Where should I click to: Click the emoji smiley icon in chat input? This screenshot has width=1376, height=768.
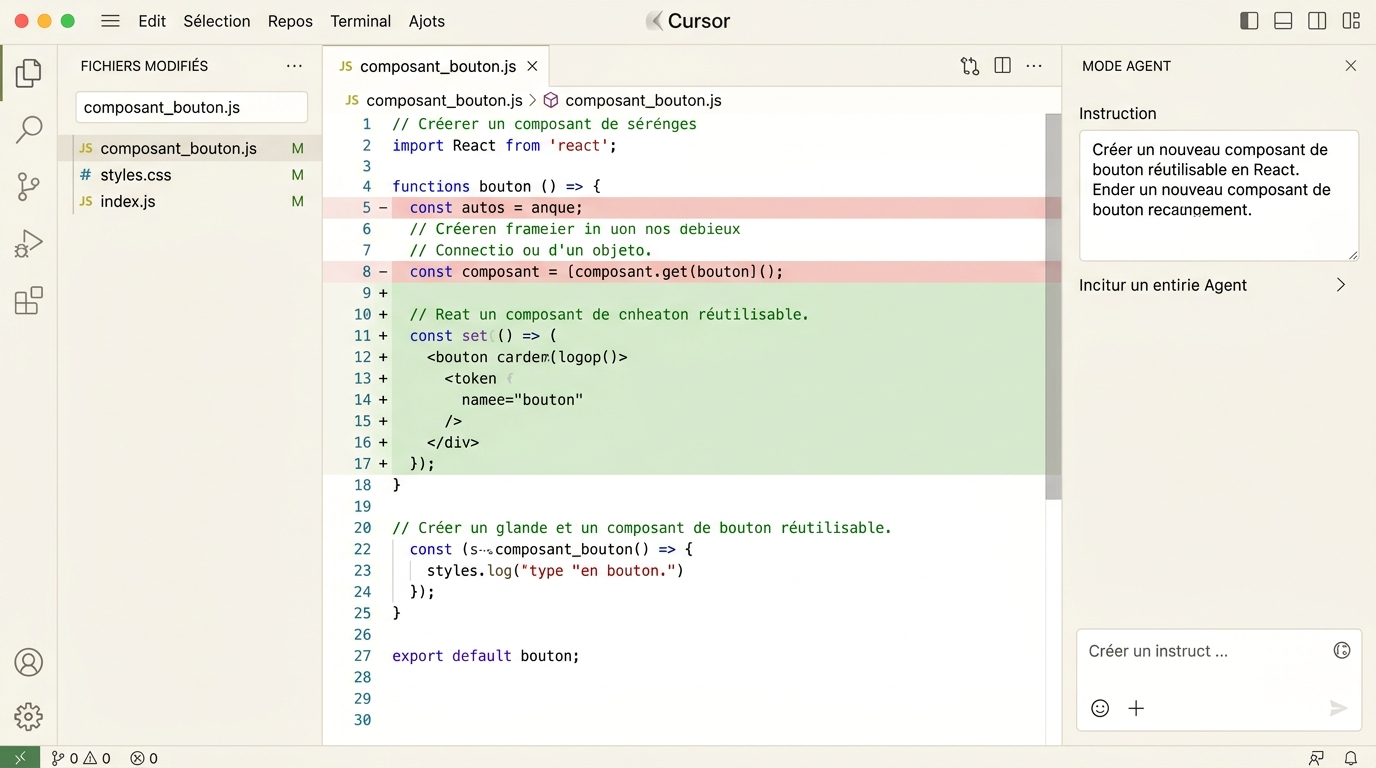[1100, 708]
